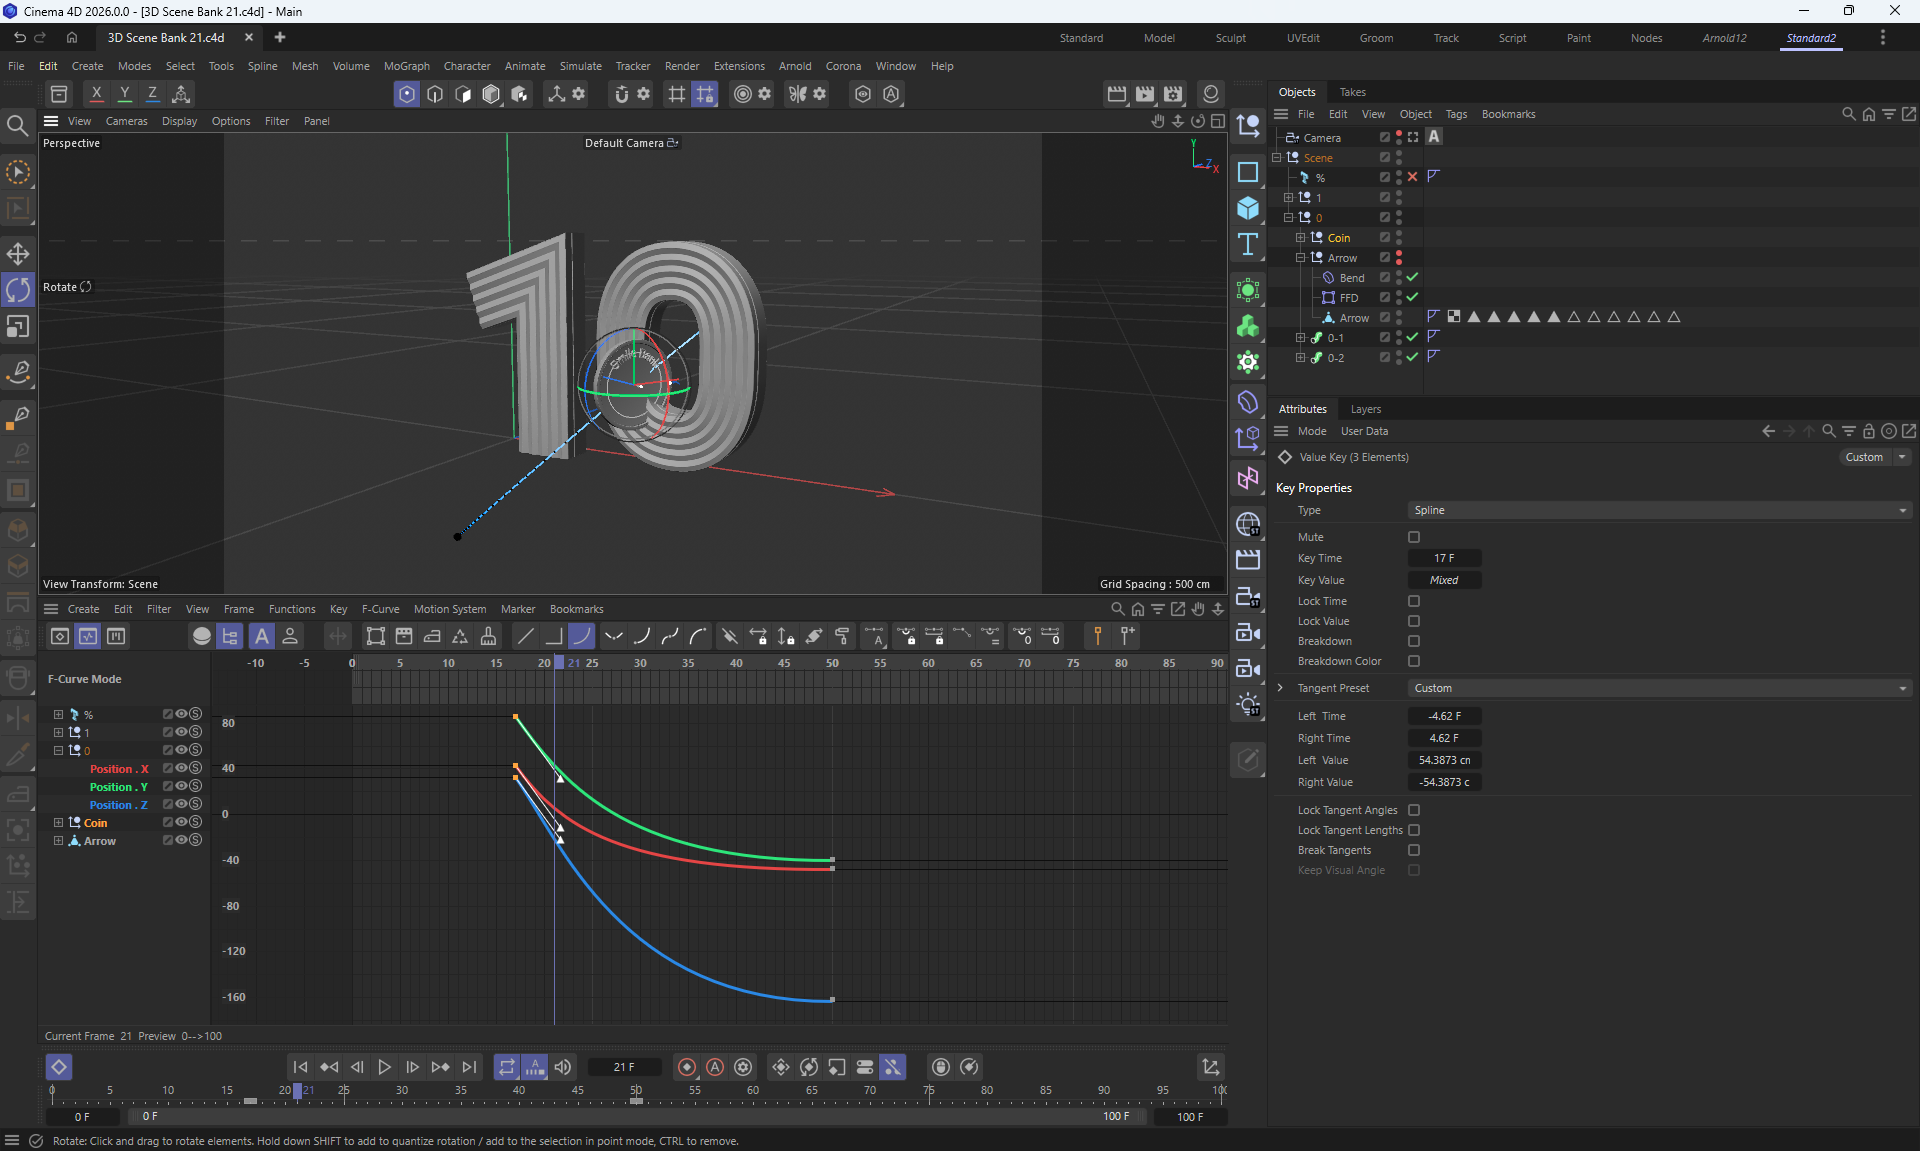
Task: Select the Move tool in left sidebar
Action: point(18,253)
